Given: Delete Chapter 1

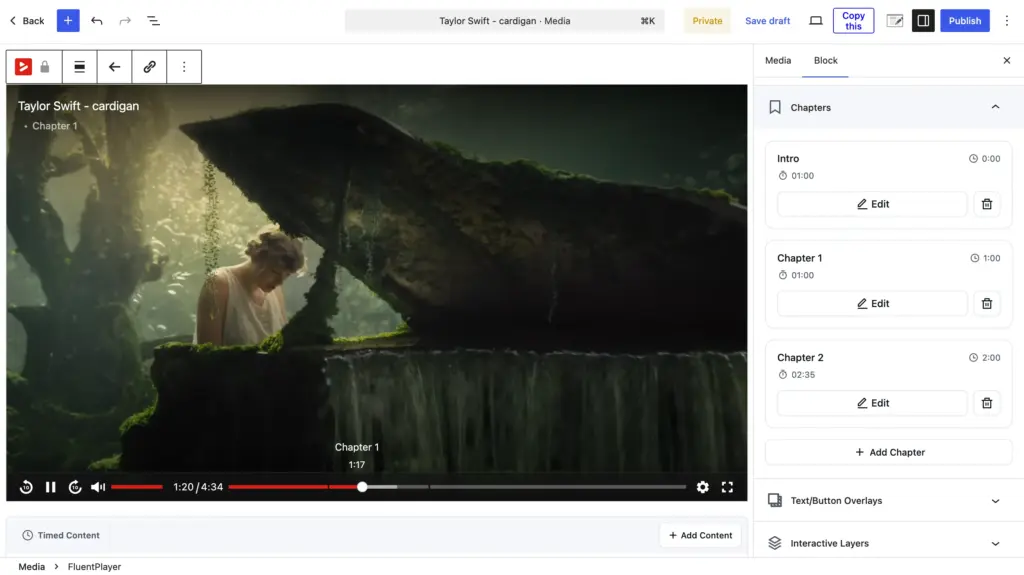Looking at the screenshot, I should (987, 303).
